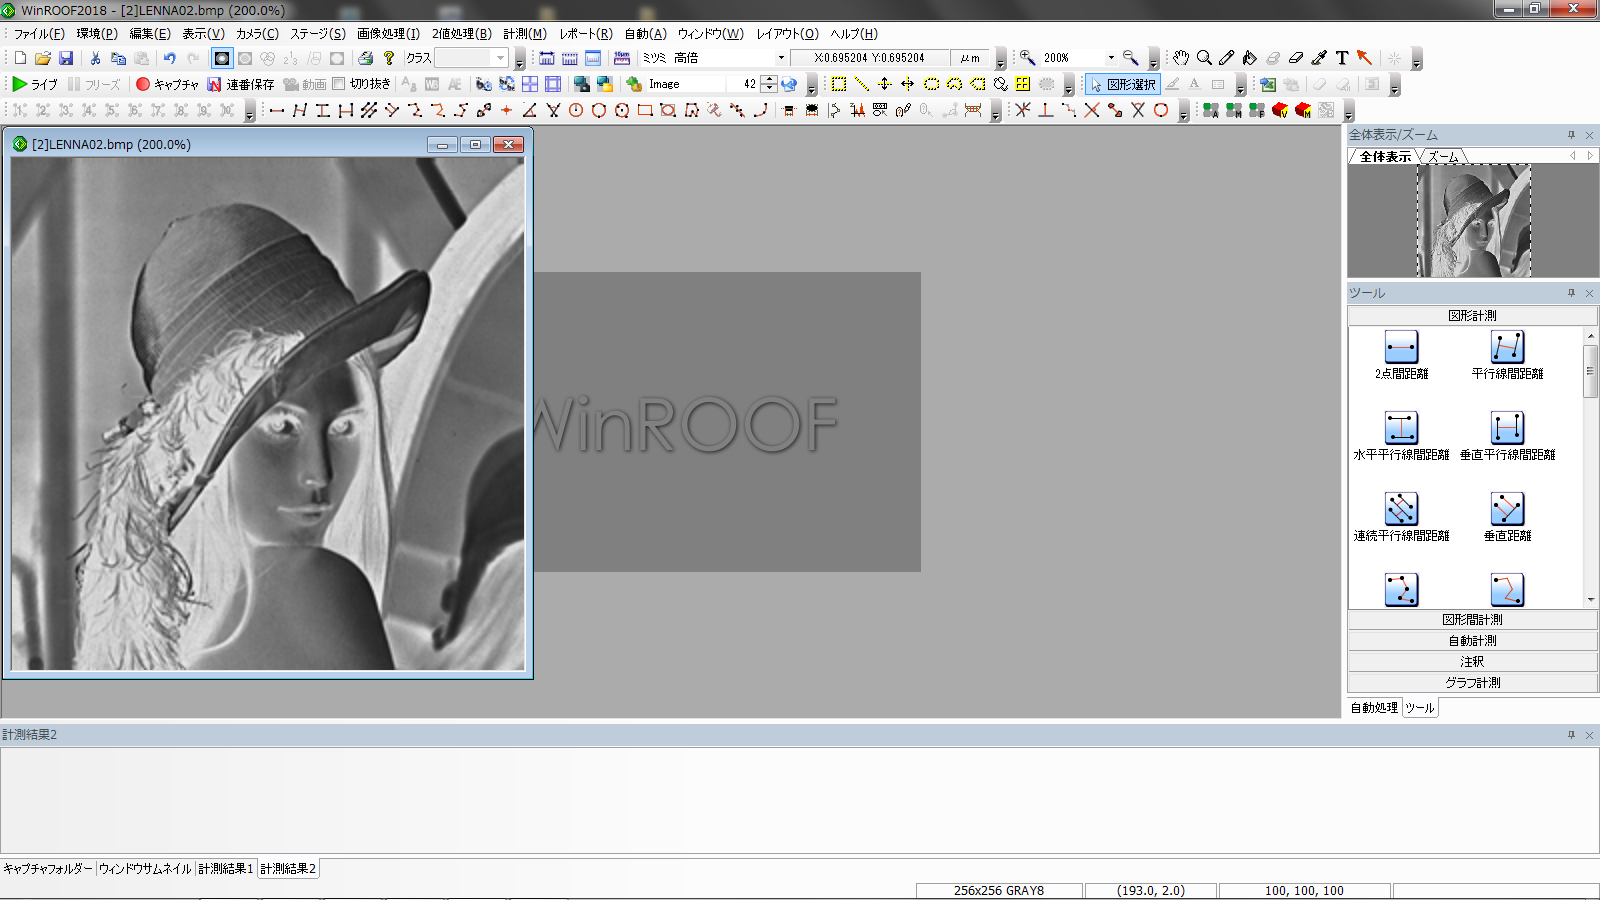Click the 連番保存 sequential save button
The width and height of the screenshot is (1600, 900).
(241, 84)
